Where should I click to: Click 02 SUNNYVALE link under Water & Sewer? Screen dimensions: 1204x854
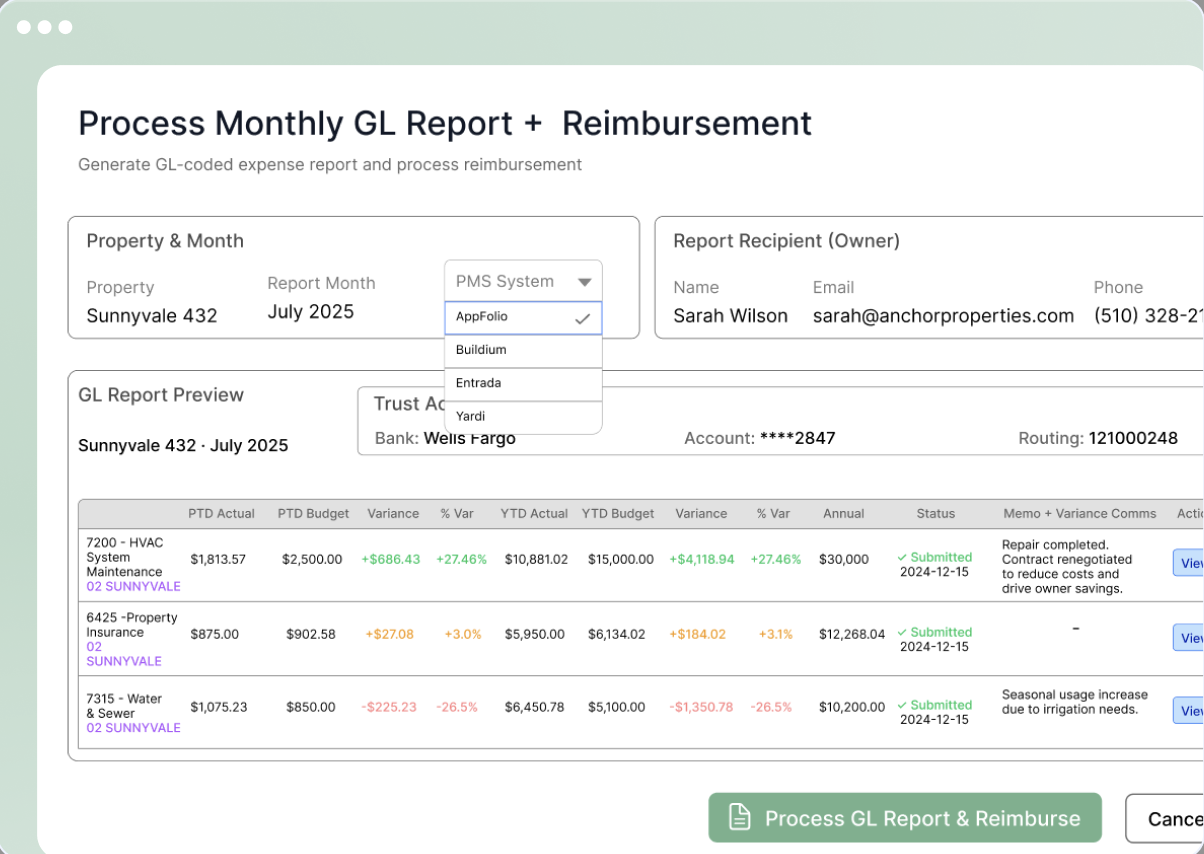click(133, 728)
